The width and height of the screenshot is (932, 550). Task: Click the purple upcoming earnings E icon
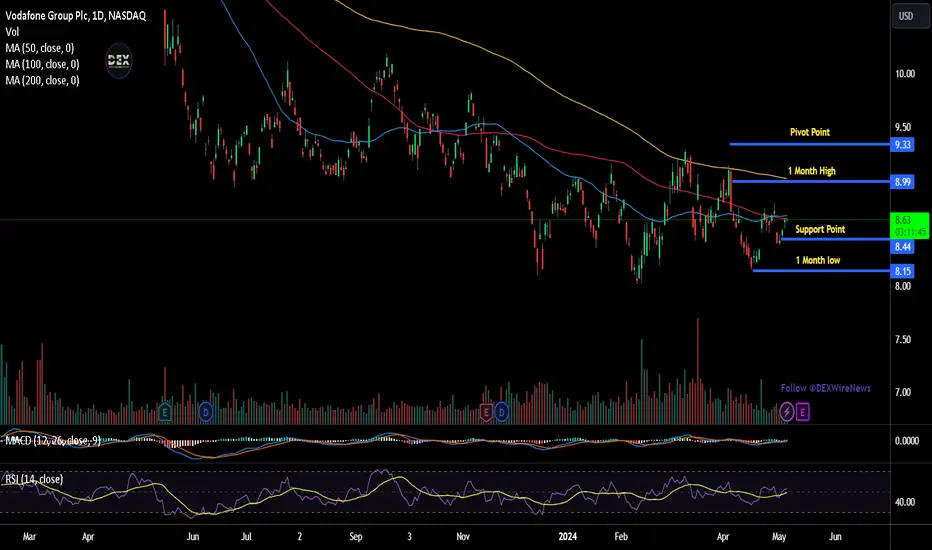[x=802, y=411]
